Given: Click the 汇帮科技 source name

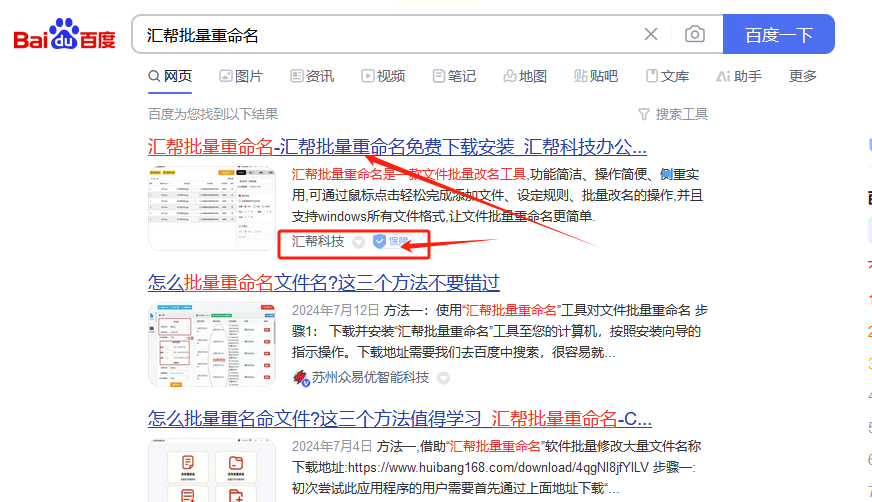Looking at the screenshot, I should coord(318,241).
